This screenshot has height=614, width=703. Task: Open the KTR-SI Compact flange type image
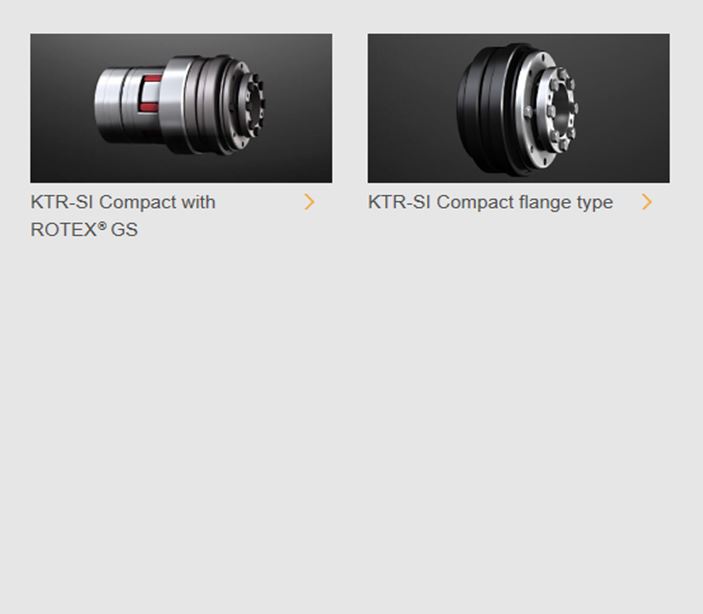click(x=519, y=108)
